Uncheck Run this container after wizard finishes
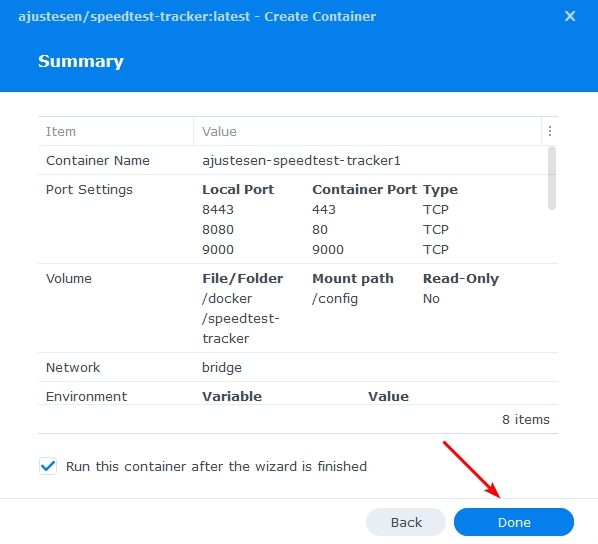The height and width of the screenshot is (544, 598). (x=48, y=466)
